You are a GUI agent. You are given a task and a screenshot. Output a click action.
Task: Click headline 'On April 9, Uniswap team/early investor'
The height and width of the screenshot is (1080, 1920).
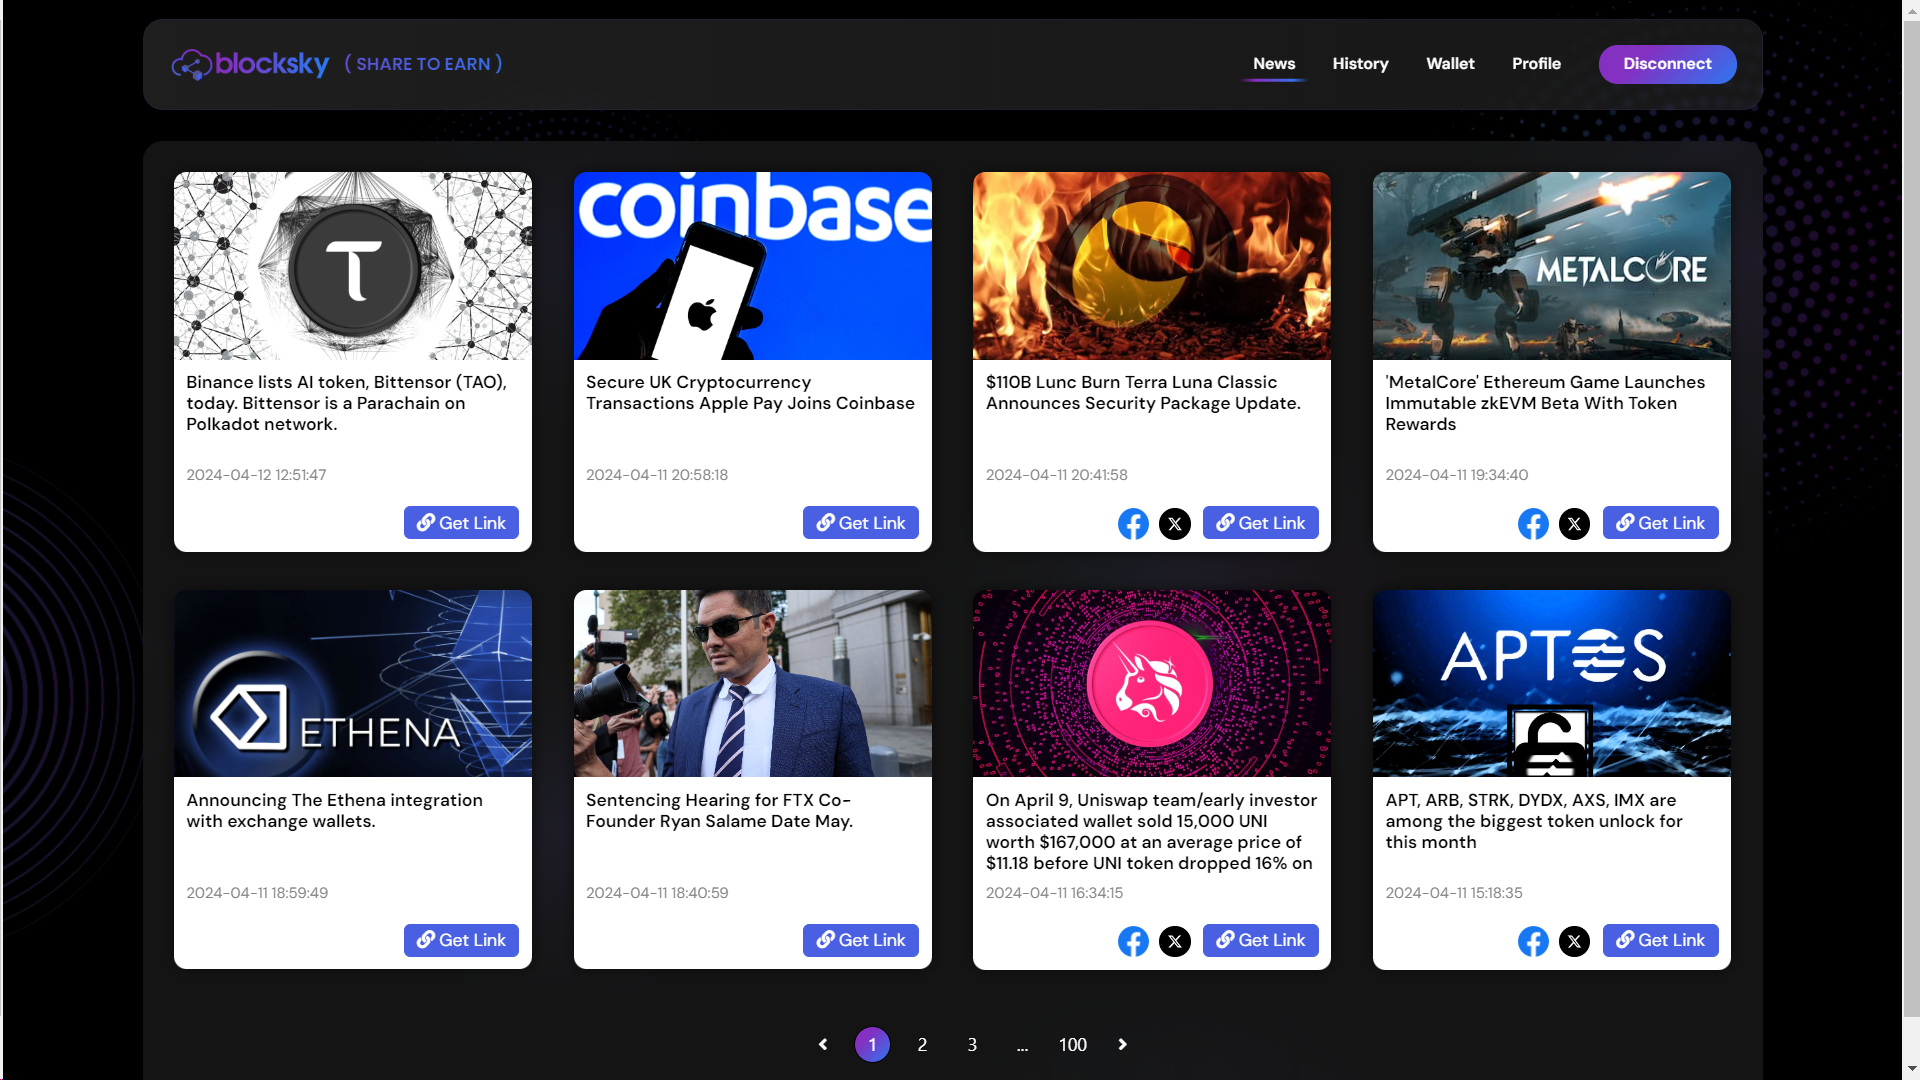click(1151, 832)
